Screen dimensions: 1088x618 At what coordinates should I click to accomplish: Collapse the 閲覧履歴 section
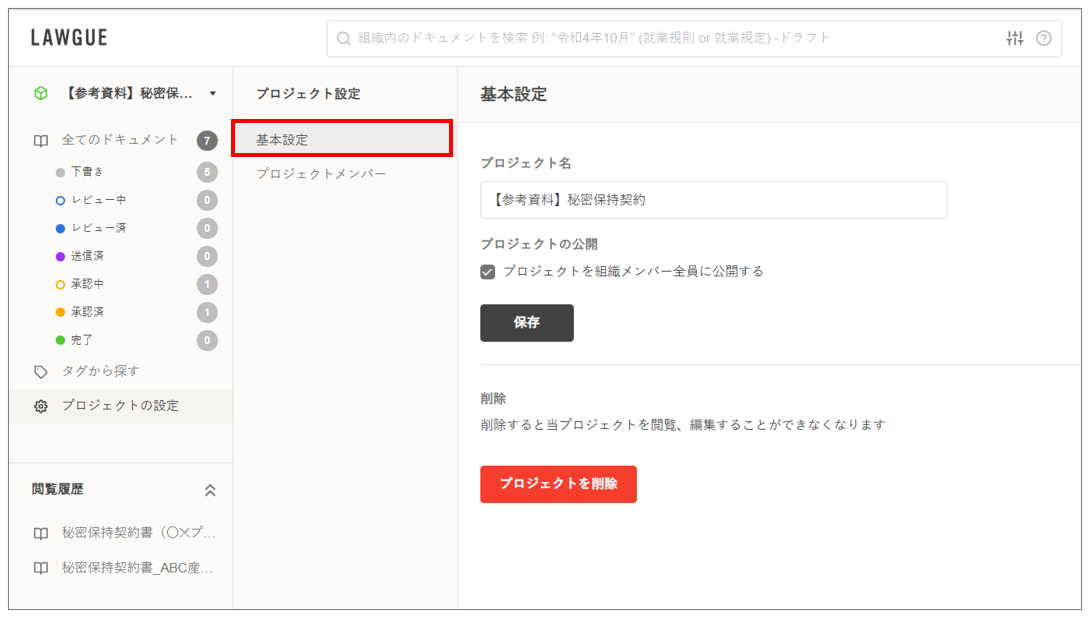point(209,490)
